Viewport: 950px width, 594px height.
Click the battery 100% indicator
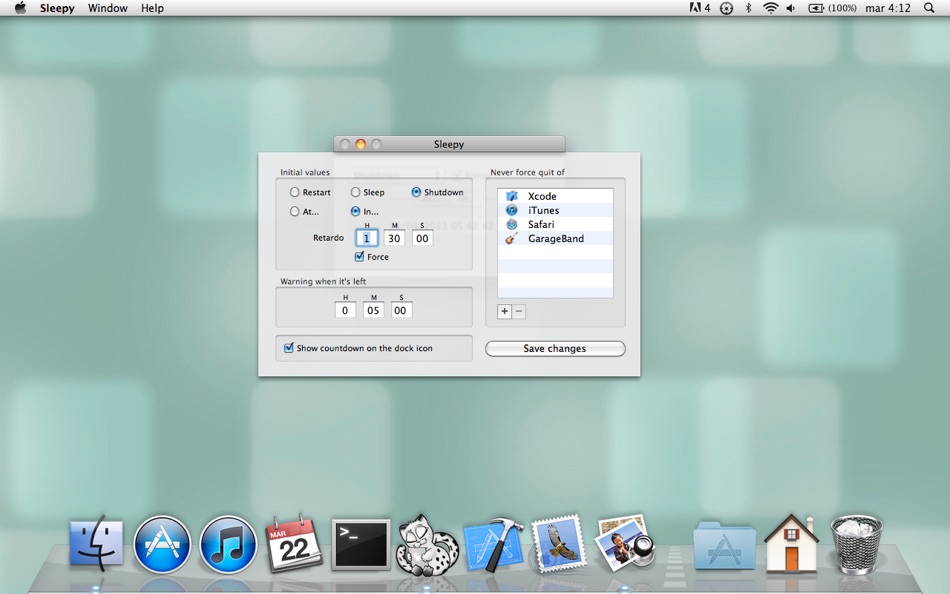pos(832,8)
